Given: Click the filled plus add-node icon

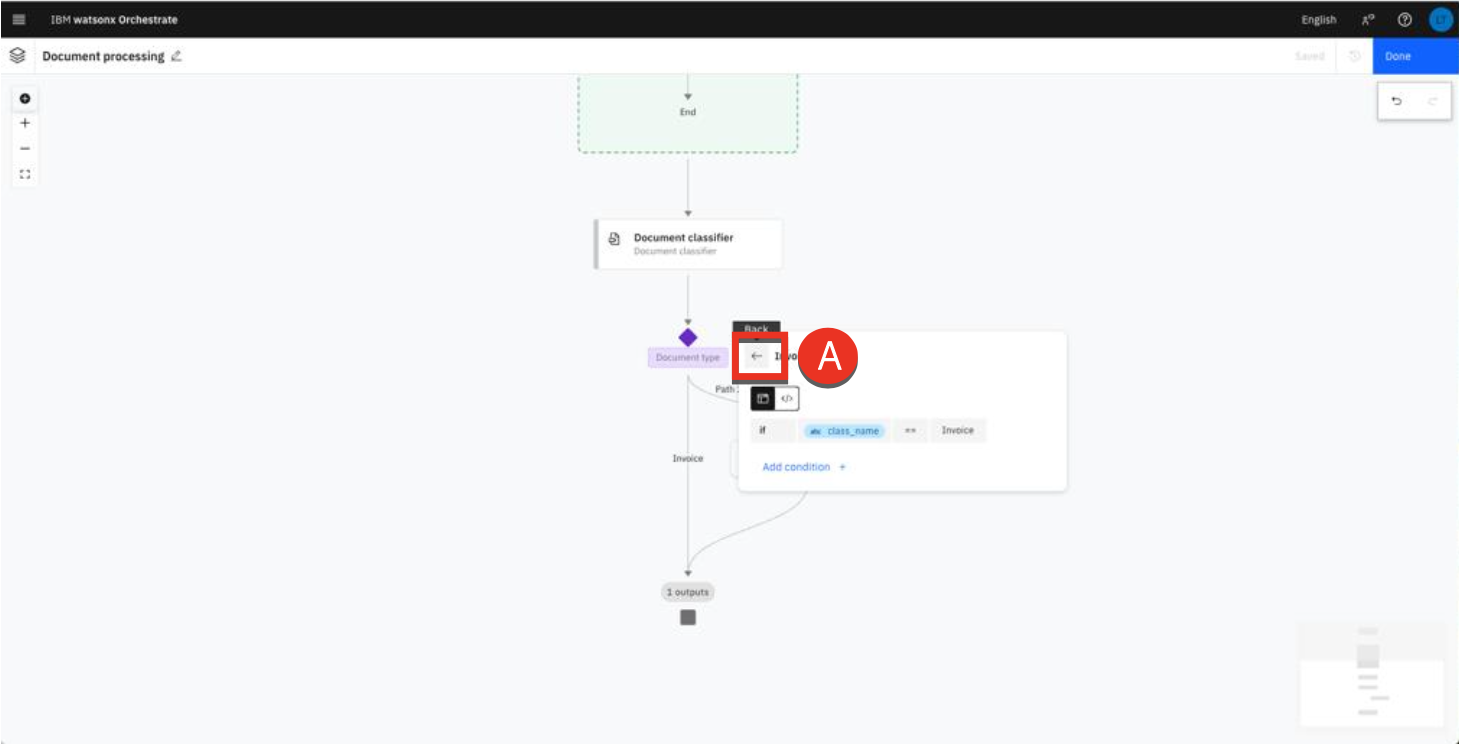Looking at the screenshot, I should [x=25, y=98].
